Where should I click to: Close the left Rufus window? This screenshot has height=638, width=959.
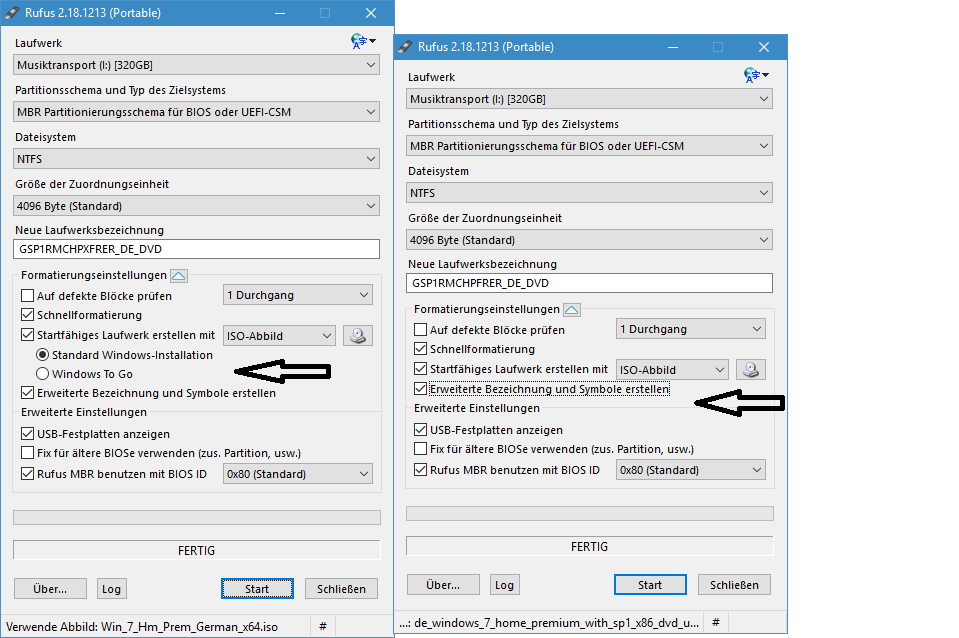[371, 13]
